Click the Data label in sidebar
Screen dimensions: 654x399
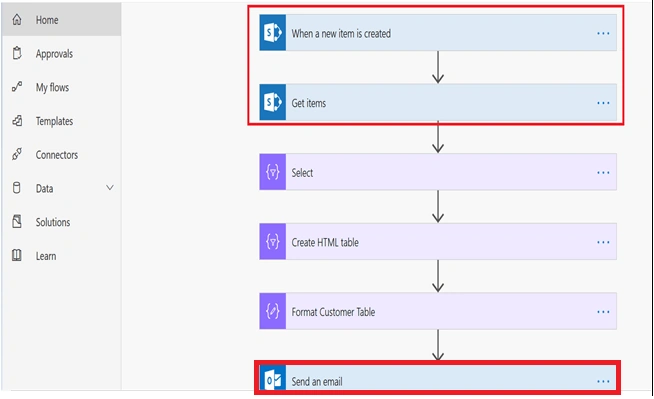click(x=44, y=188)
